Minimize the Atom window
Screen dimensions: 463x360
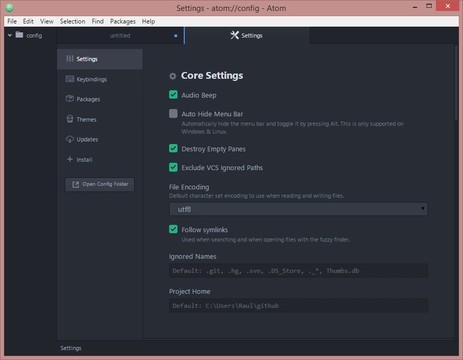[x=415, y=7]
